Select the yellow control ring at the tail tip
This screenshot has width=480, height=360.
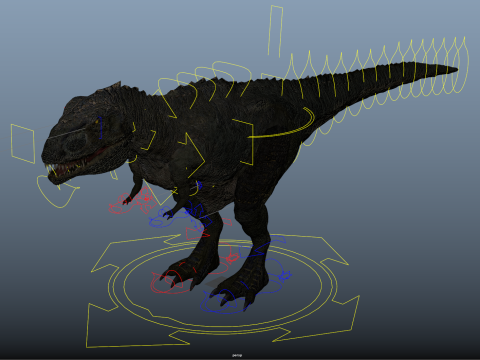[461, 65]
